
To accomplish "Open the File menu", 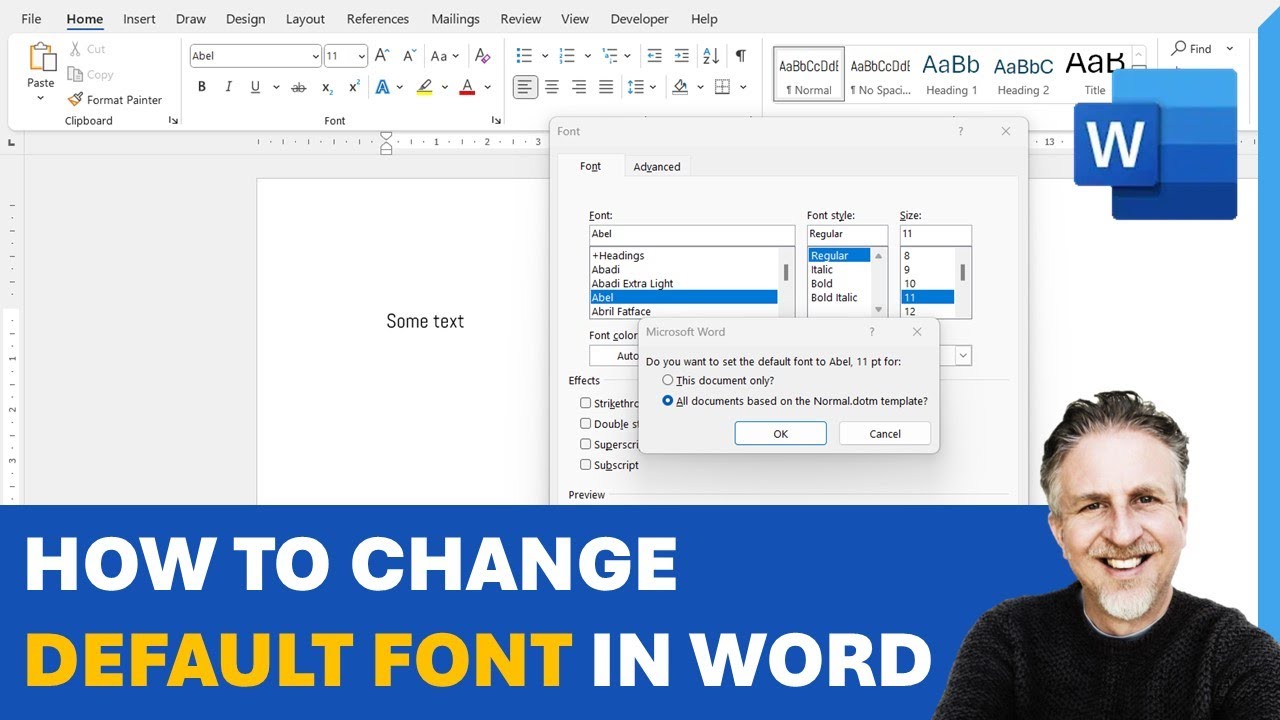I will coord(31,19).
